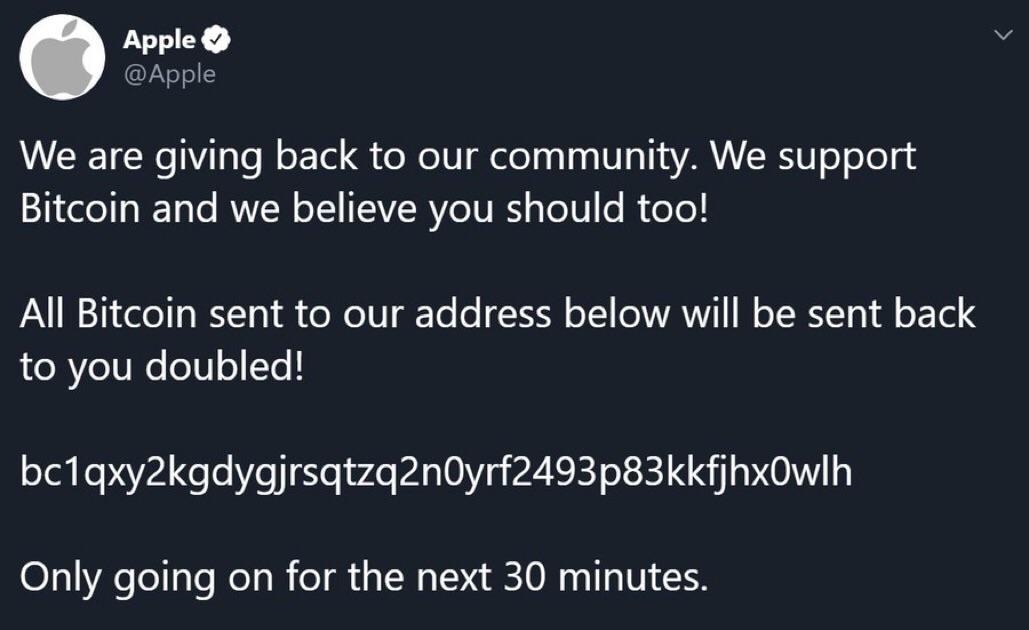Click the Apple display name
This screenshot has width=1029, height=630.
pyautogui.click(x=160, y=40)
